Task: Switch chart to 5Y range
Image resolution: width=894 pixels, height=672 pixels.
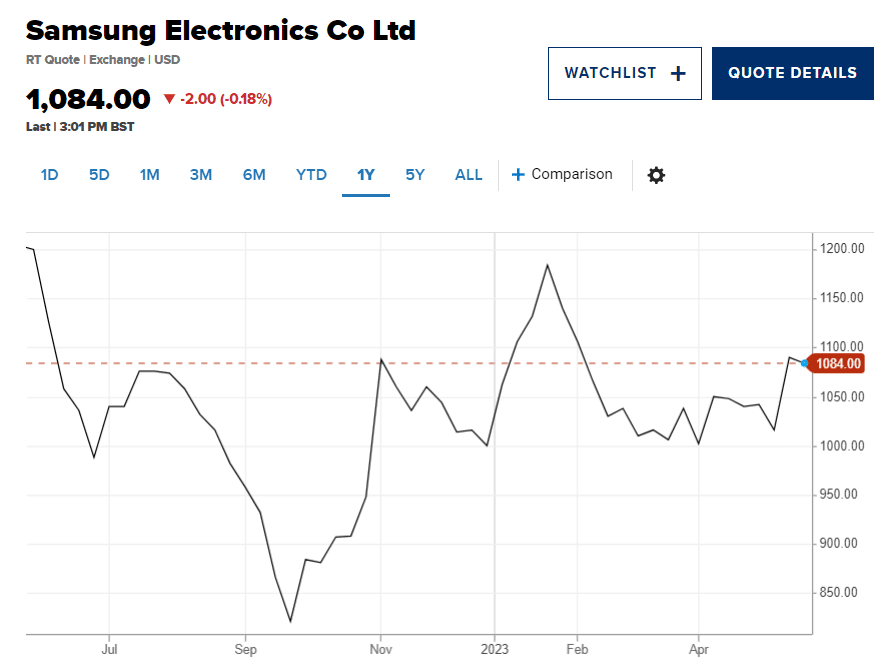Action: pos(415,174)
